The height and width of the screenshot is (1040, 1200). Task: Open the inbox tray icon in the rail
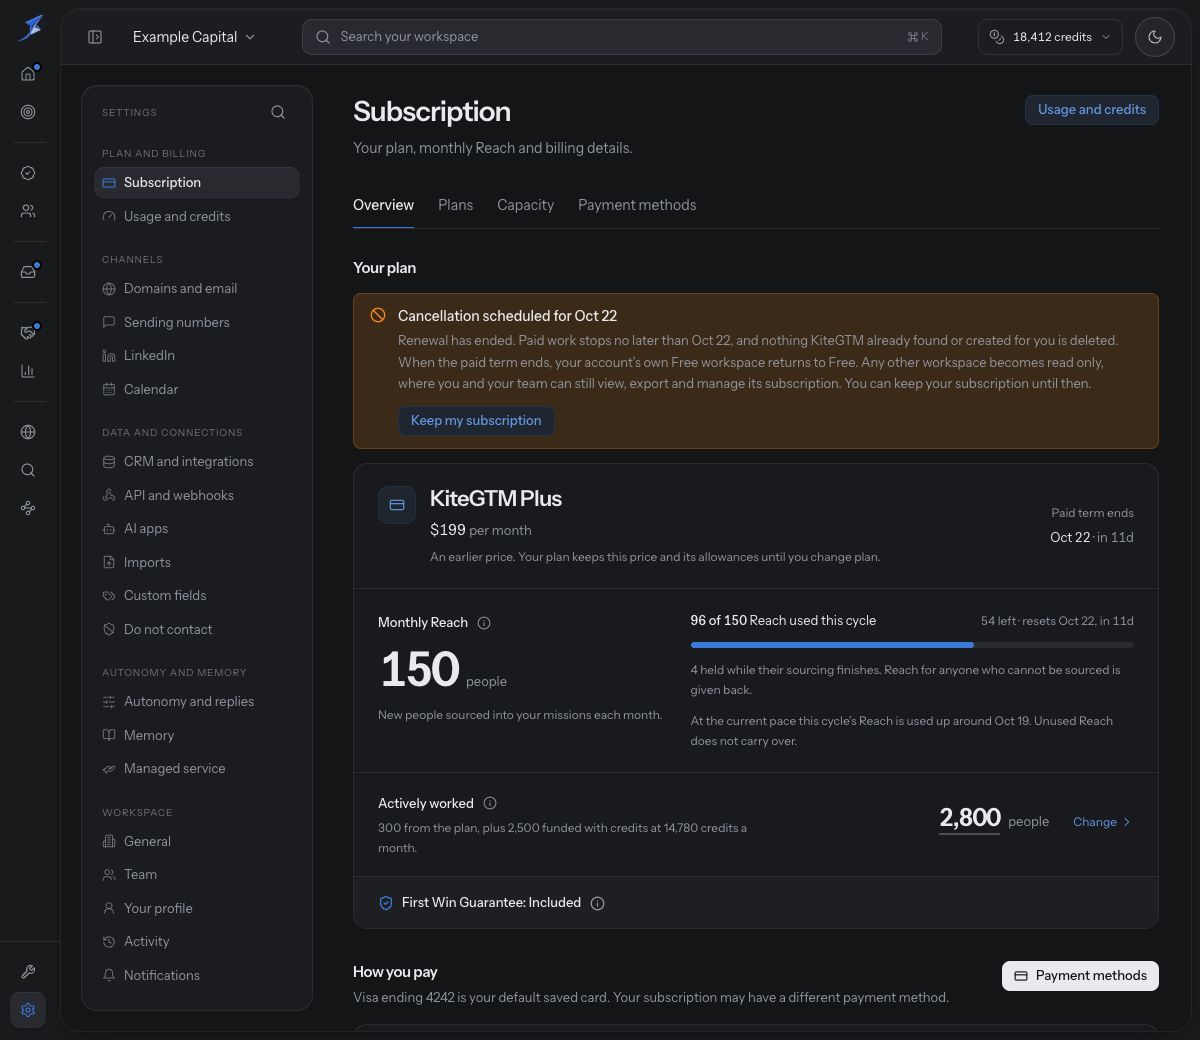point(28,272)
